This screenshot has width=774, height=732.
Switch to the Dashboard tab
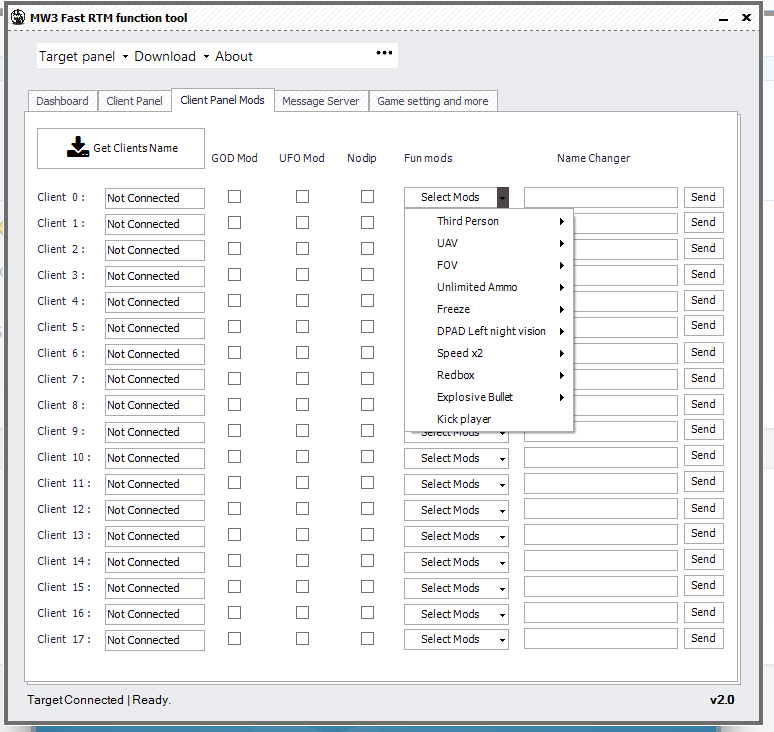(62, 101)
